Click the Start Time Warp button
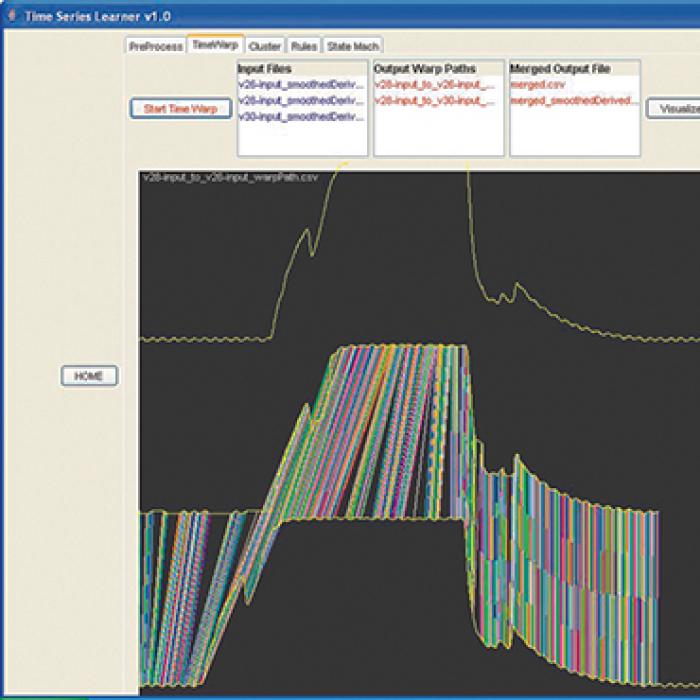This screenshot has height=700, width=700. 181,108
